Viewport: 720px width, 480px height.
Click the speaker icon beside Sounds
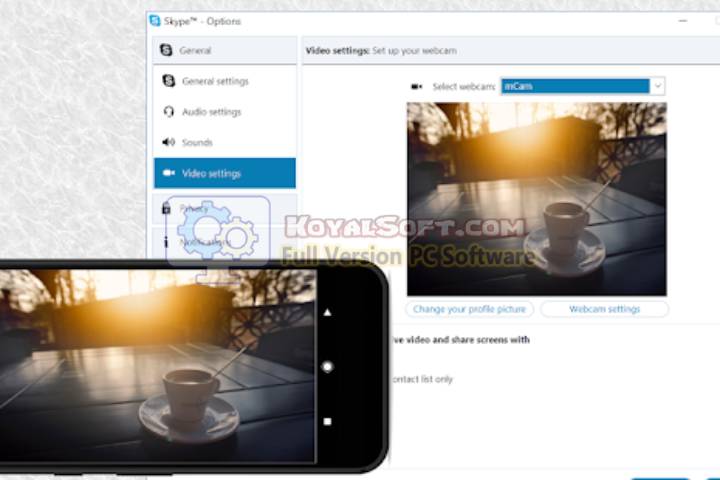tap(169, 142)
